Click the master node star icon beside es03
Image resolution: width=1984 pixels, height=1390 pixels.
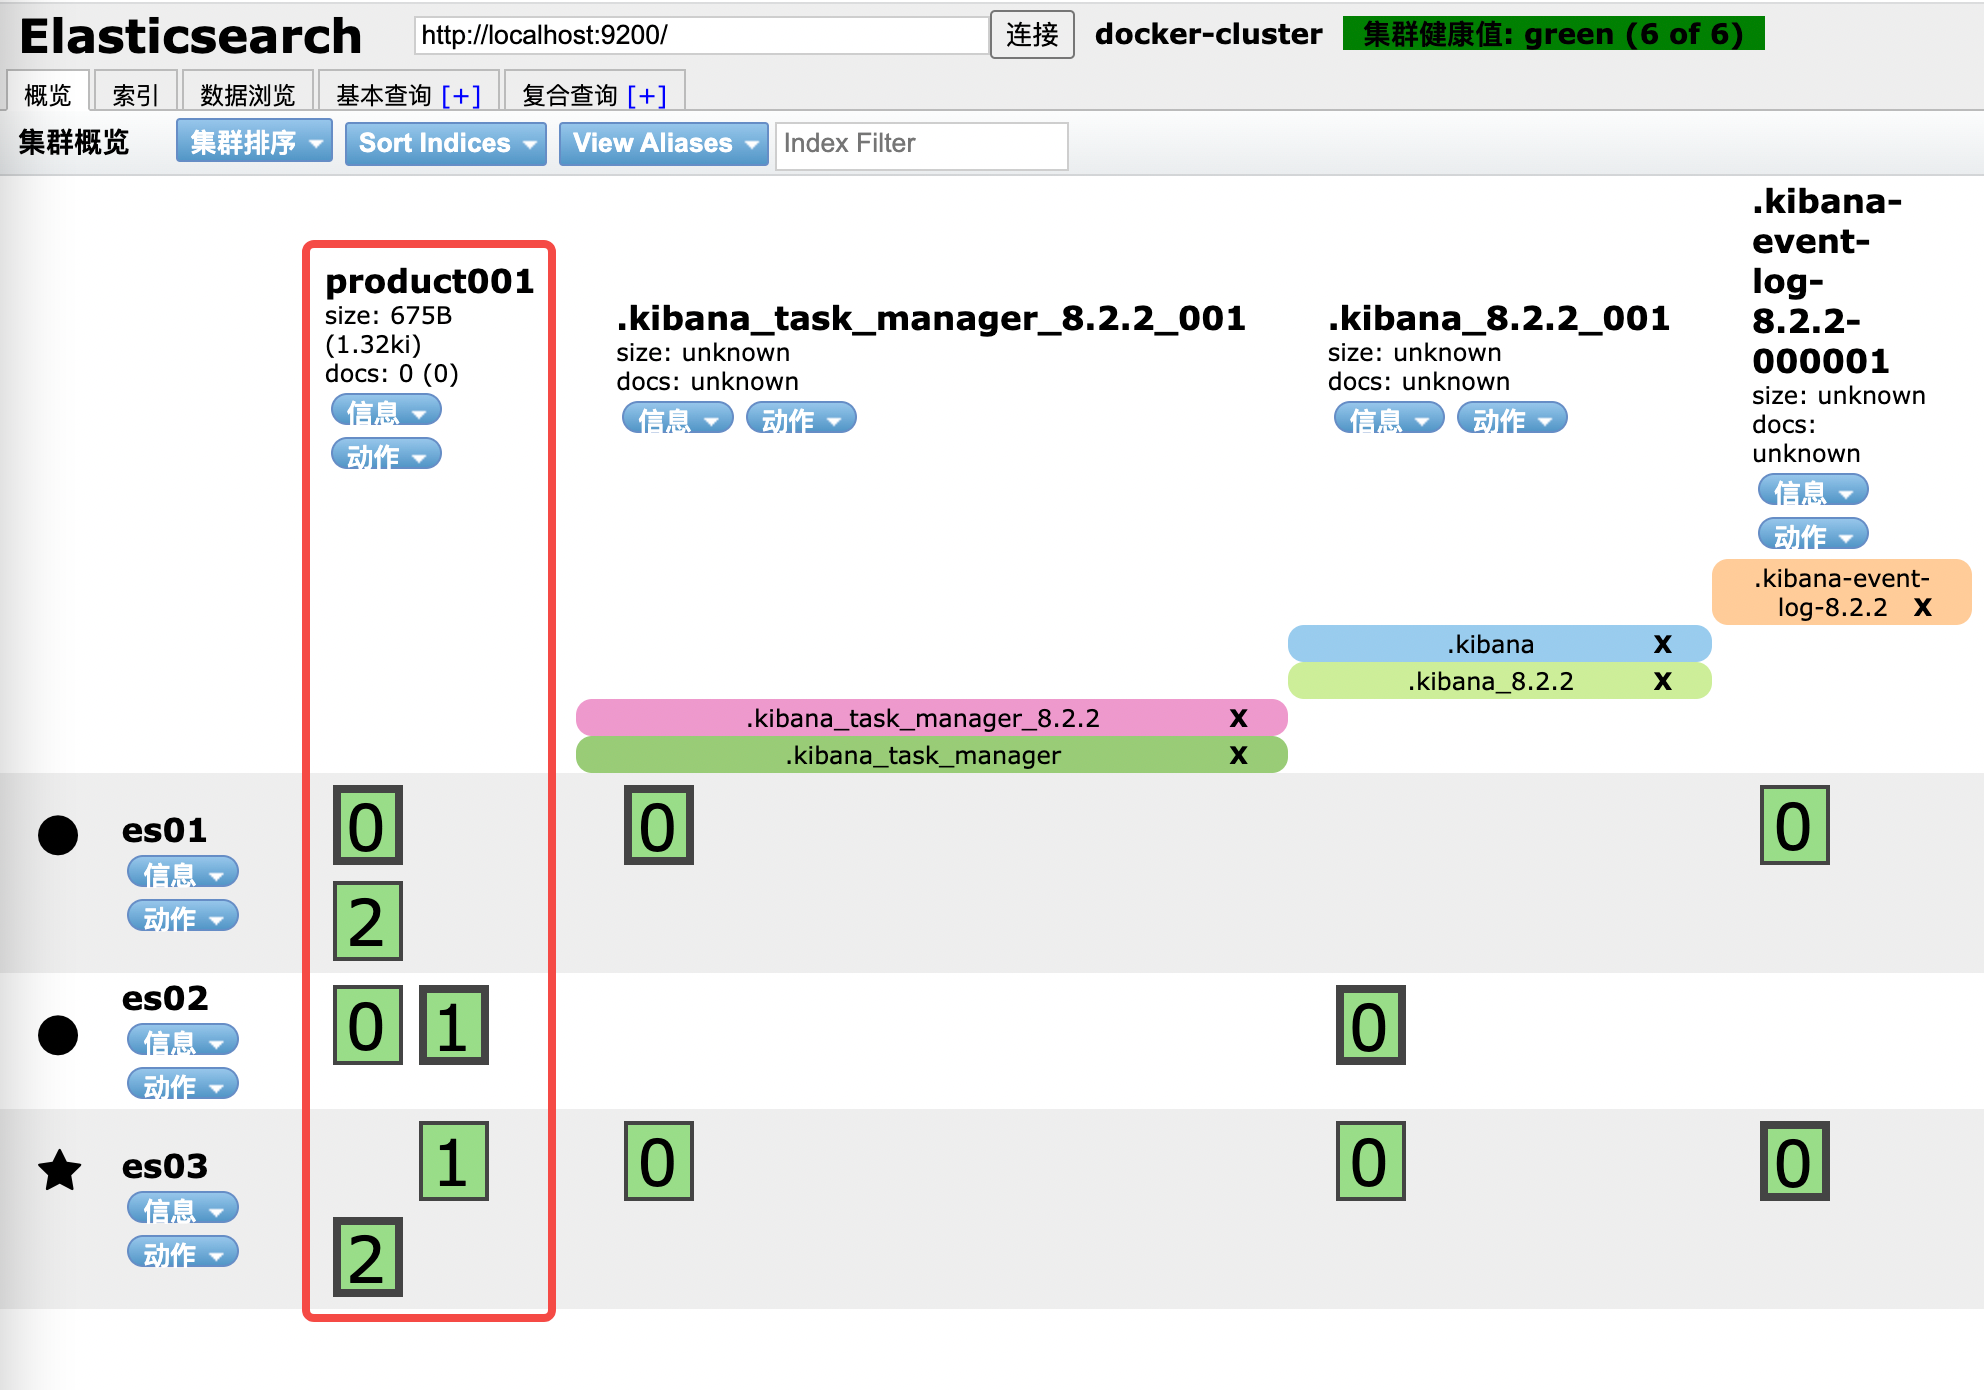tap(60, 1170)
